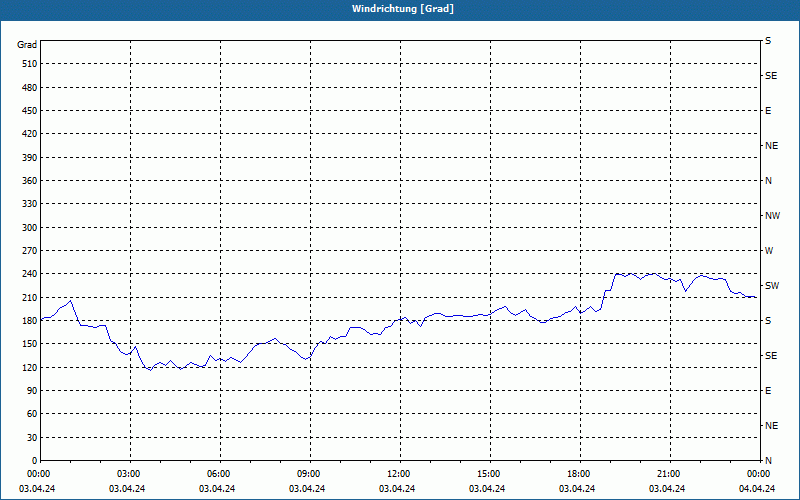Select the SE compass label level with 480
This screenshot has width=800, height=500.
(x=771, y=76)
